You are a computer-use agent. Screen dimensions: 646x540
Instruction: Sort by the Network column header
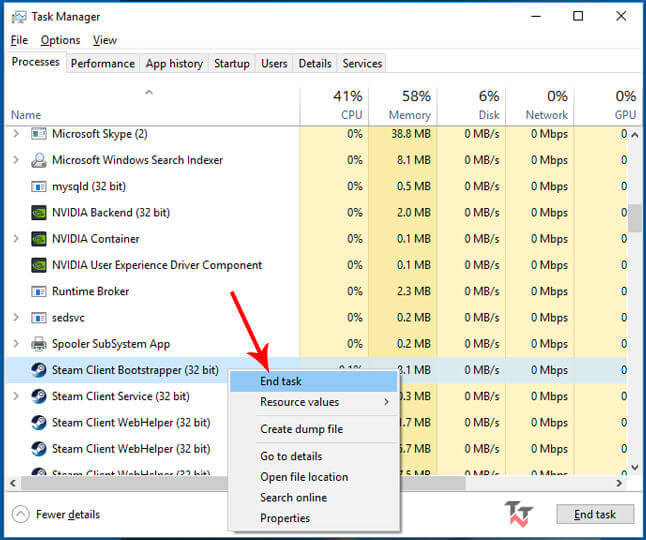click(540, 106)
